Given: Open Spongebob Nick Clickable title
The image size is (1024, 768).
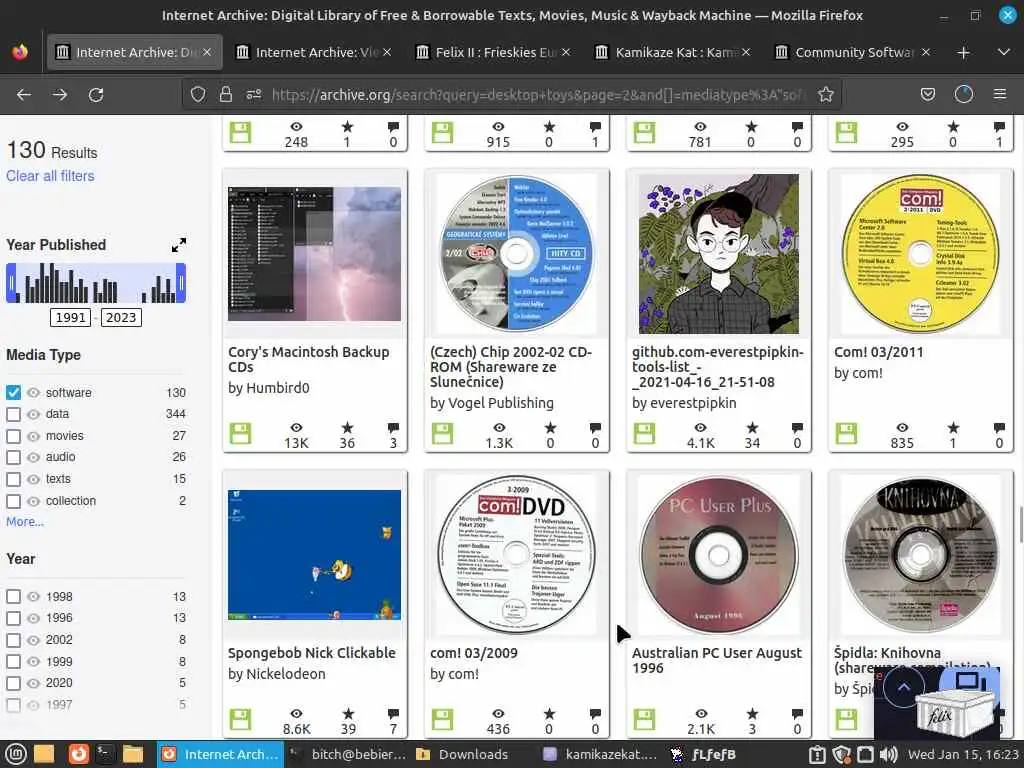Looking at the screenshot, I should (x=312, y=652).
